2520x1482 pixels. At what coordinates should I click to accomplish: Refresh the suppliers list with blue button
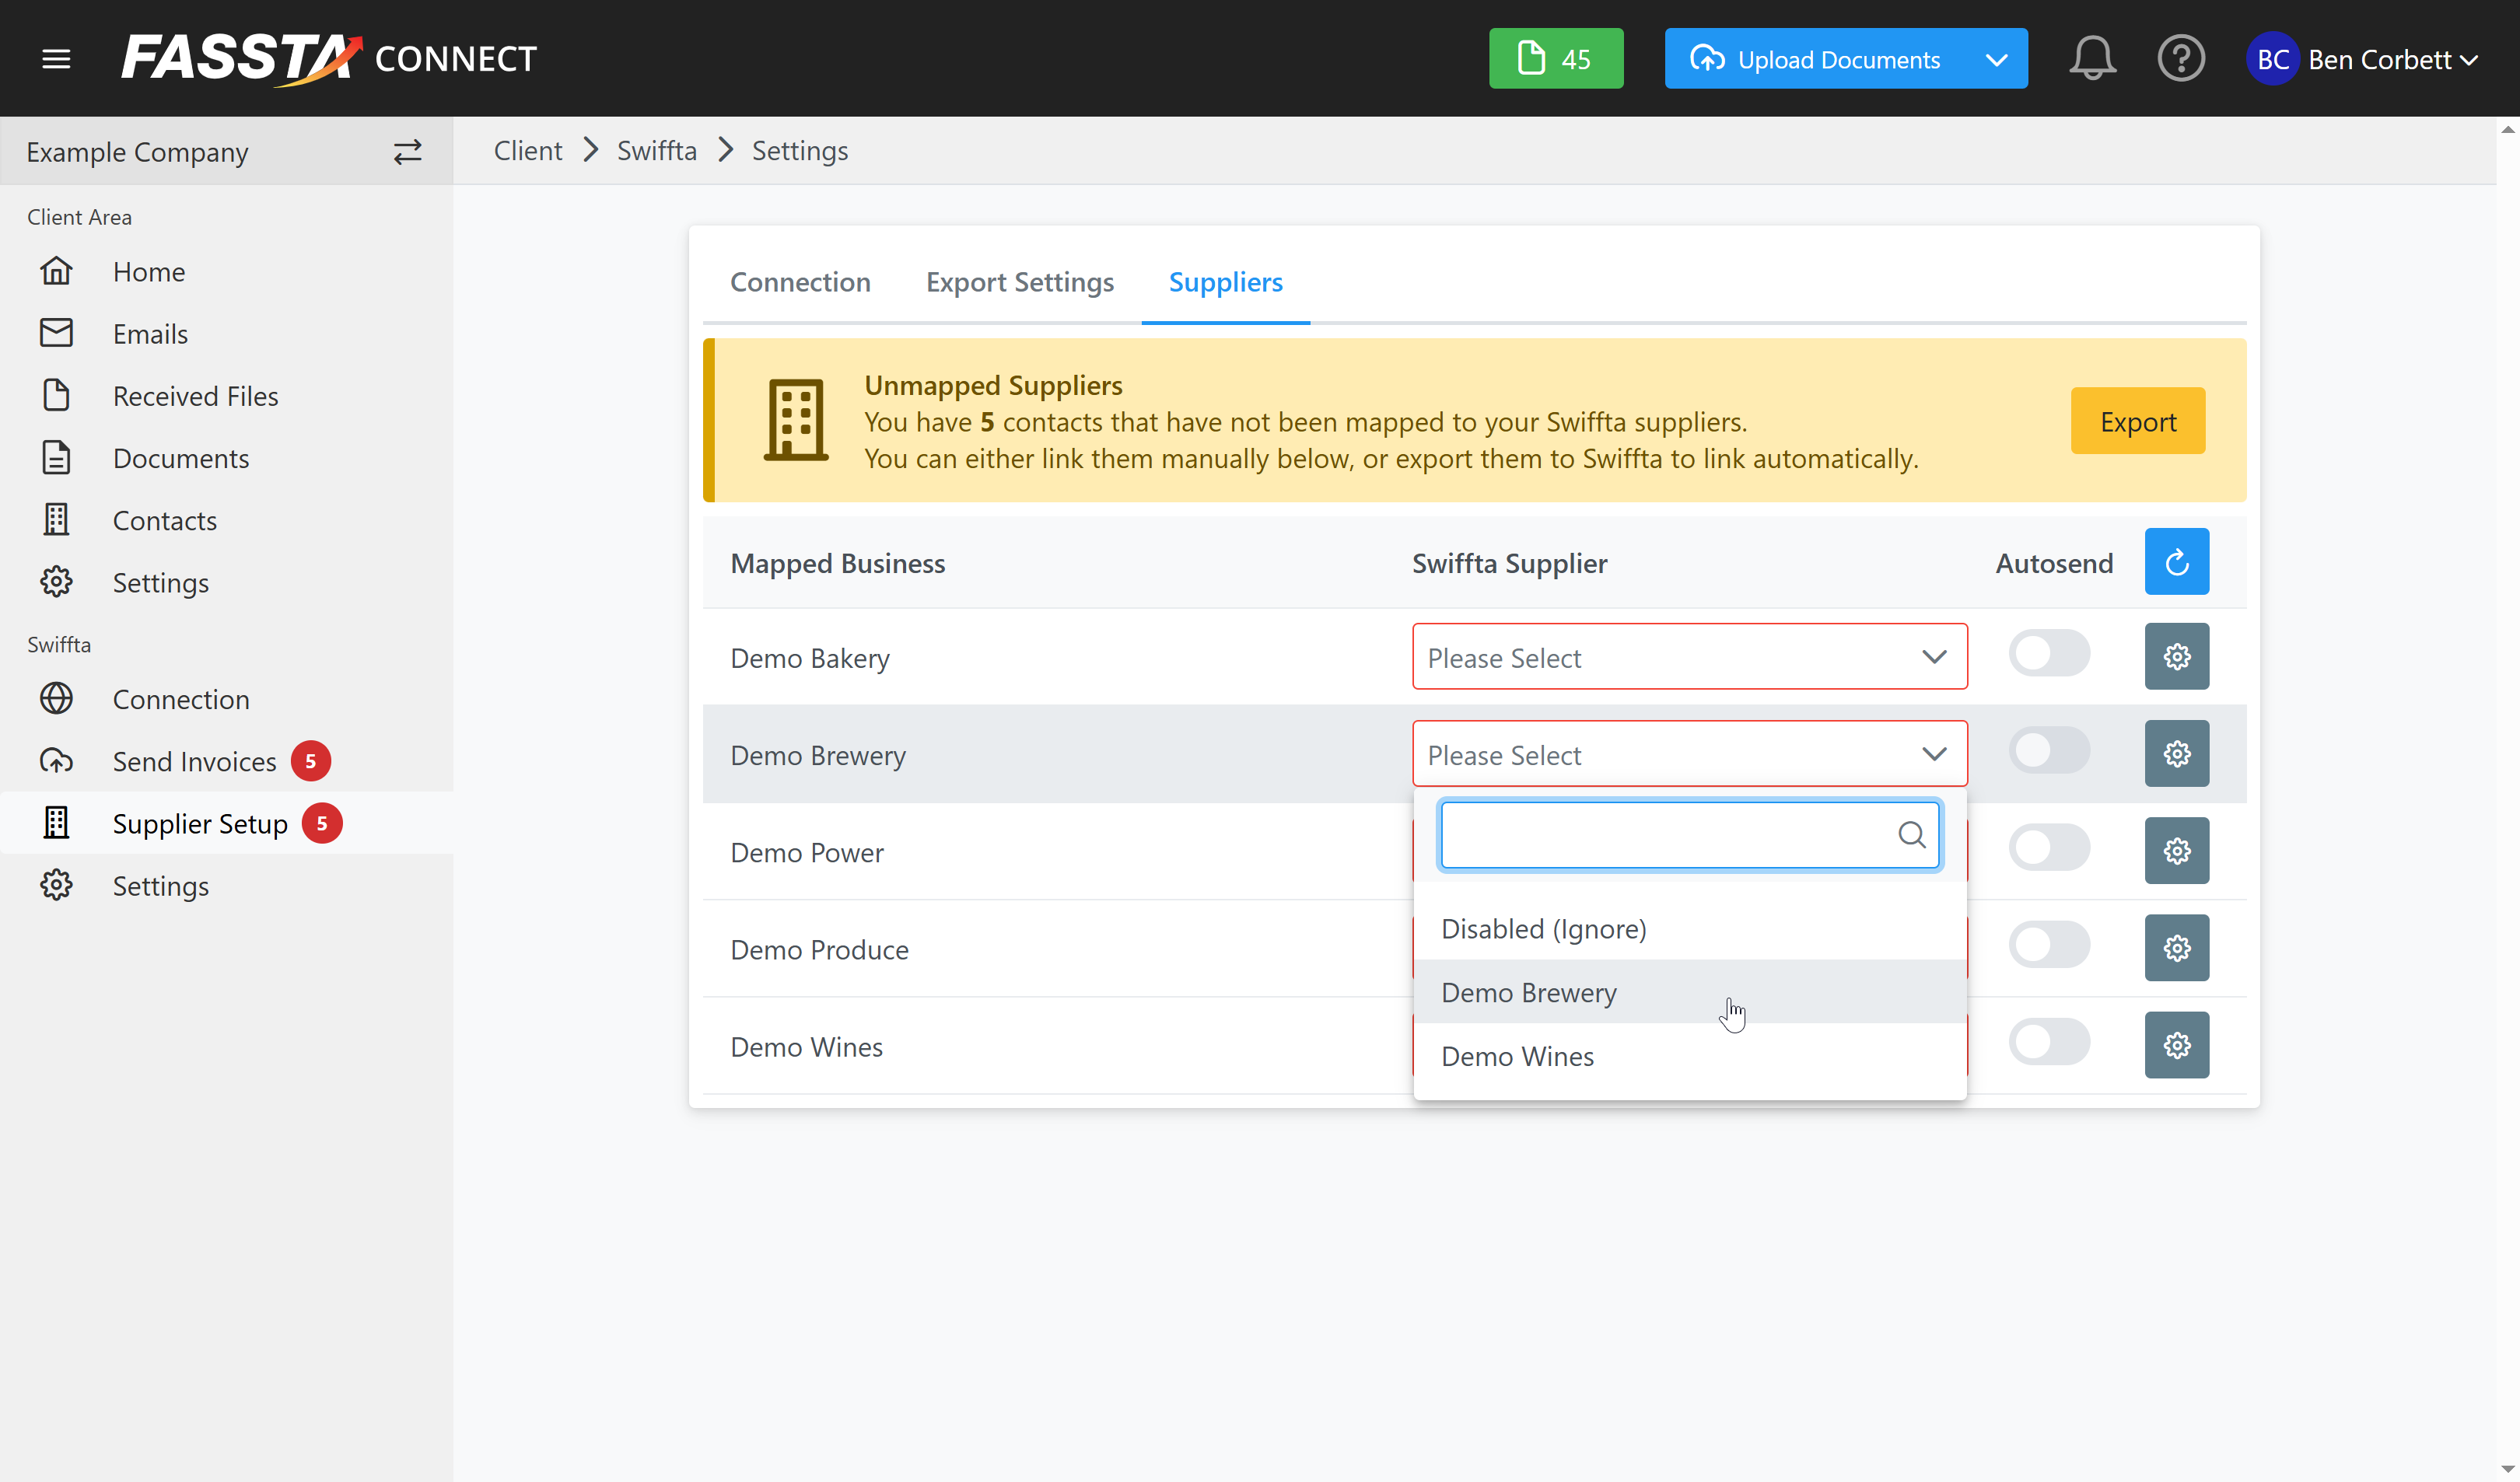(2176, 562)
